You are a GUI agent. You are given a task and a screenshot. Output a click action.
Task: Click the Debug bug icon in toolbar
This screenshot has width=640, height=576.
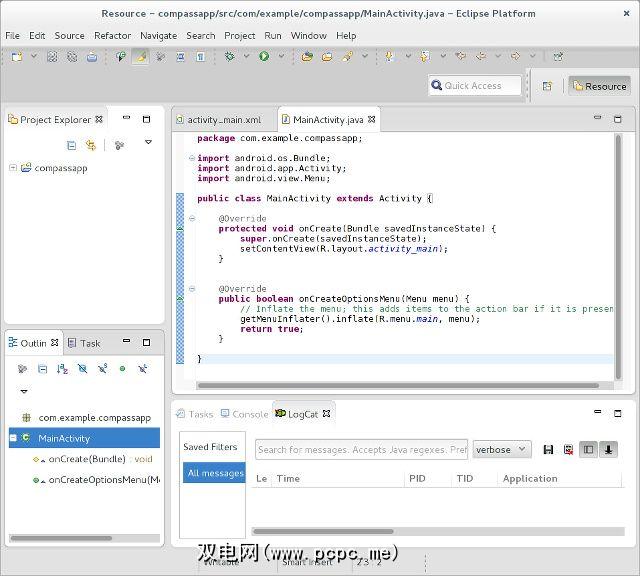point(230,57)
